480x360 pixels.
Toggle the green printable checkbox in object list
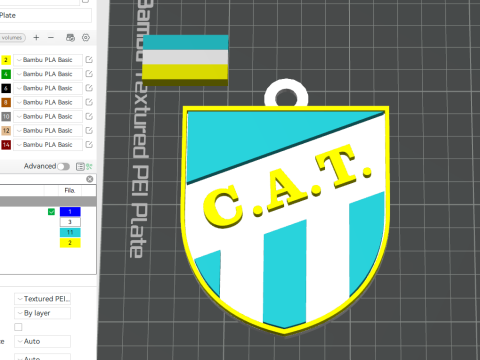tap(51, 212)
